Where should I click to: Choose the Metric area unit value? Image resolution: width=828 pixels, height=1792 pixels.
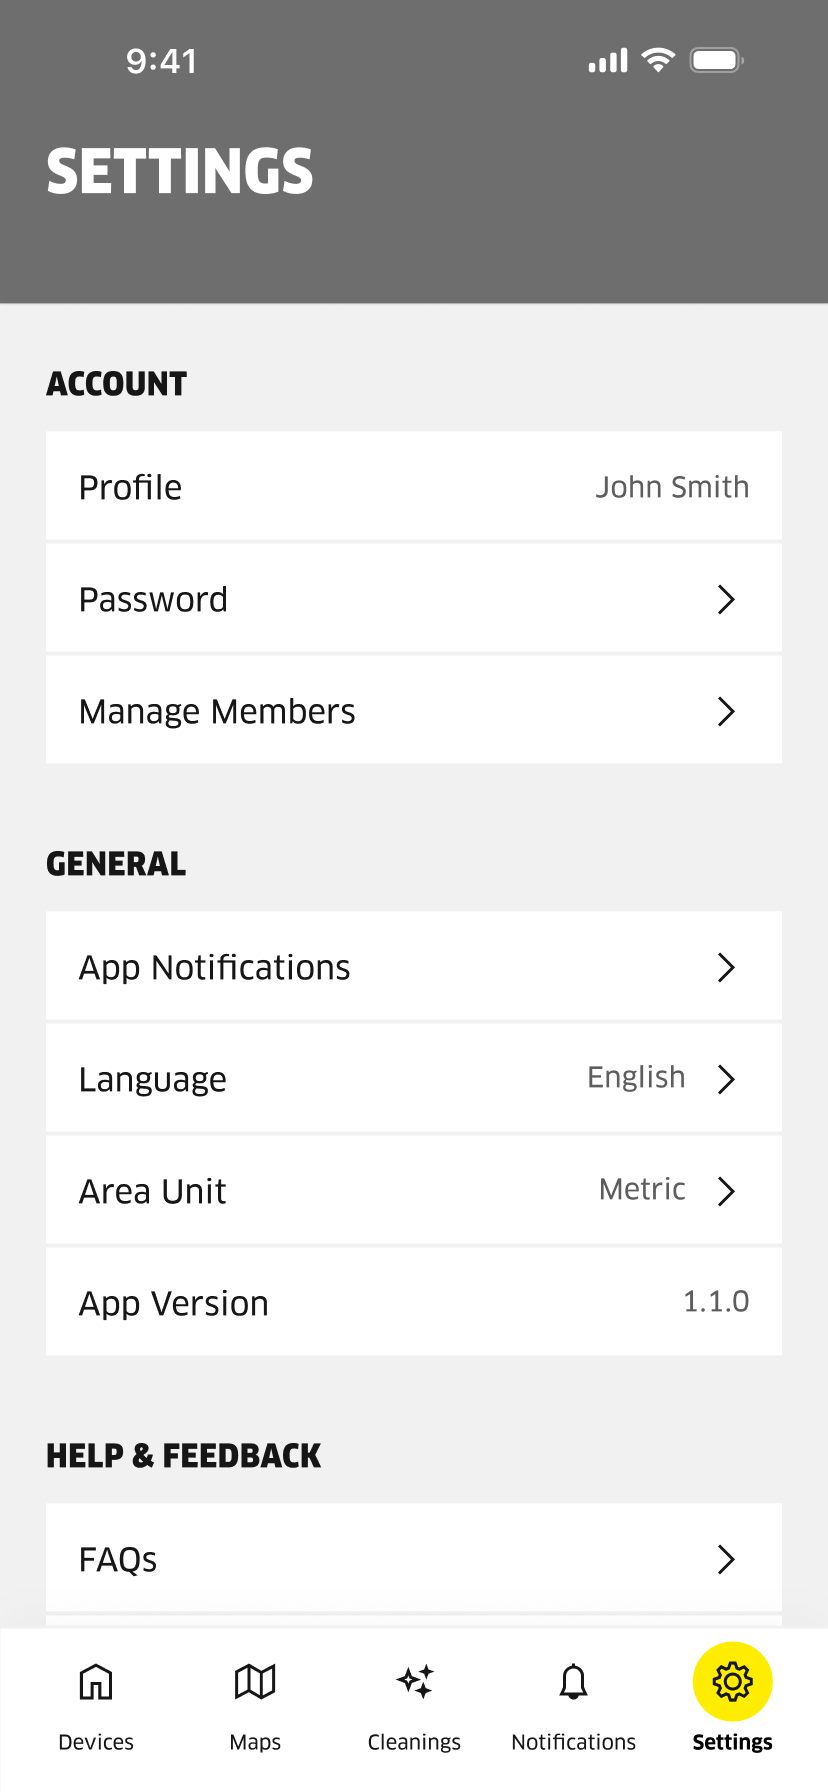click(642, 1190)
